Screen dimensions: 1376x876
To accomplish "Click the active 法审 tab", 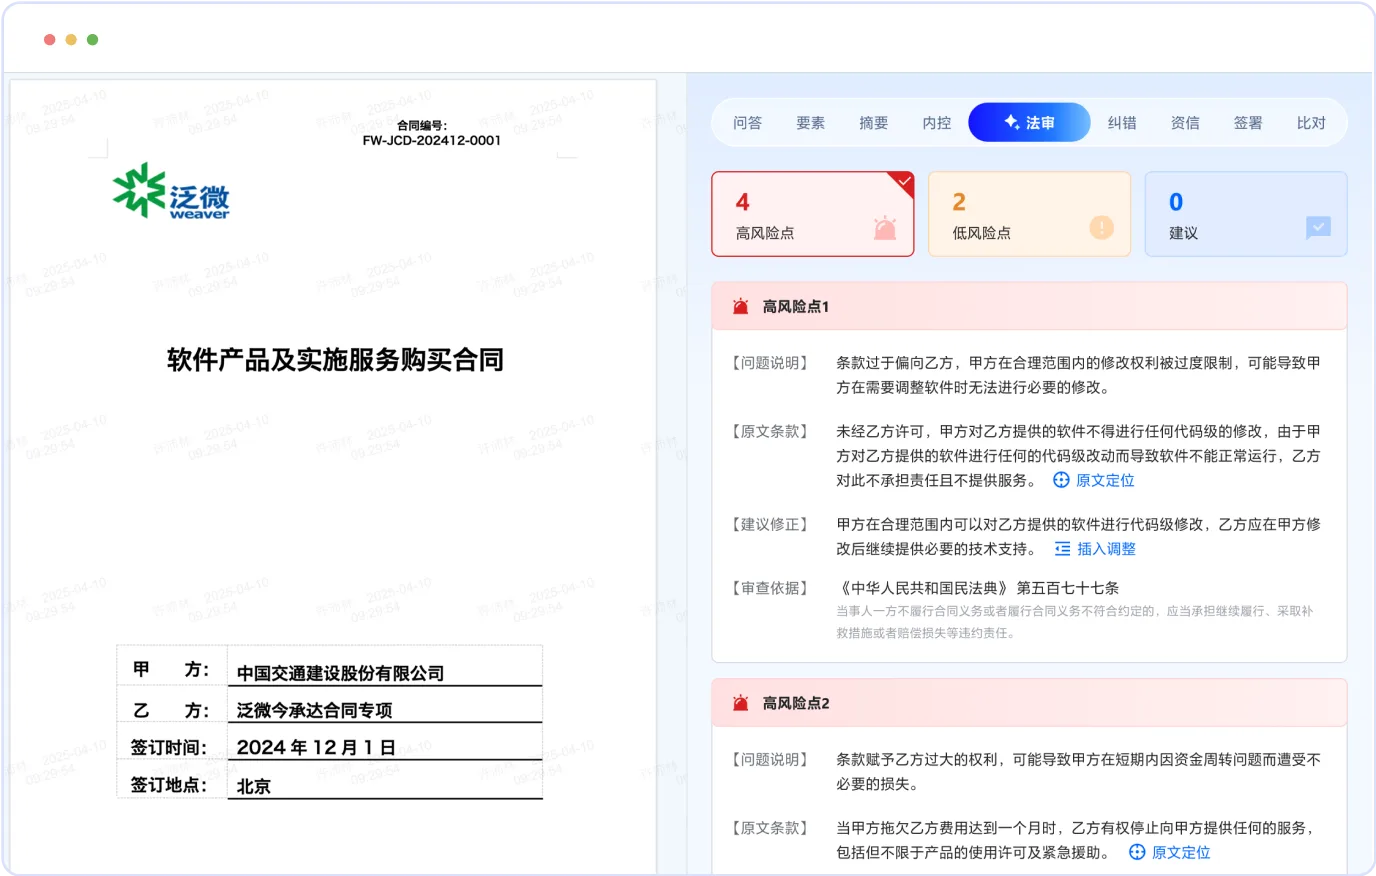I will (1029, 122).
